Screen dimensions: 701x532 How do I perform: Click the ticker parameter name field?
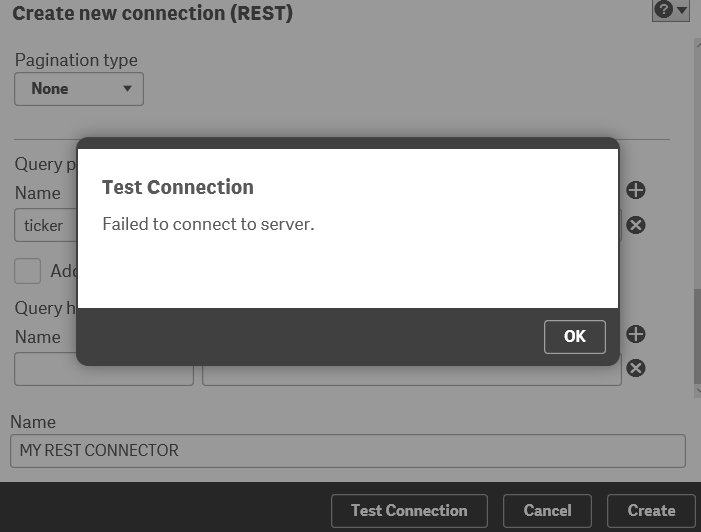point(47,225)
